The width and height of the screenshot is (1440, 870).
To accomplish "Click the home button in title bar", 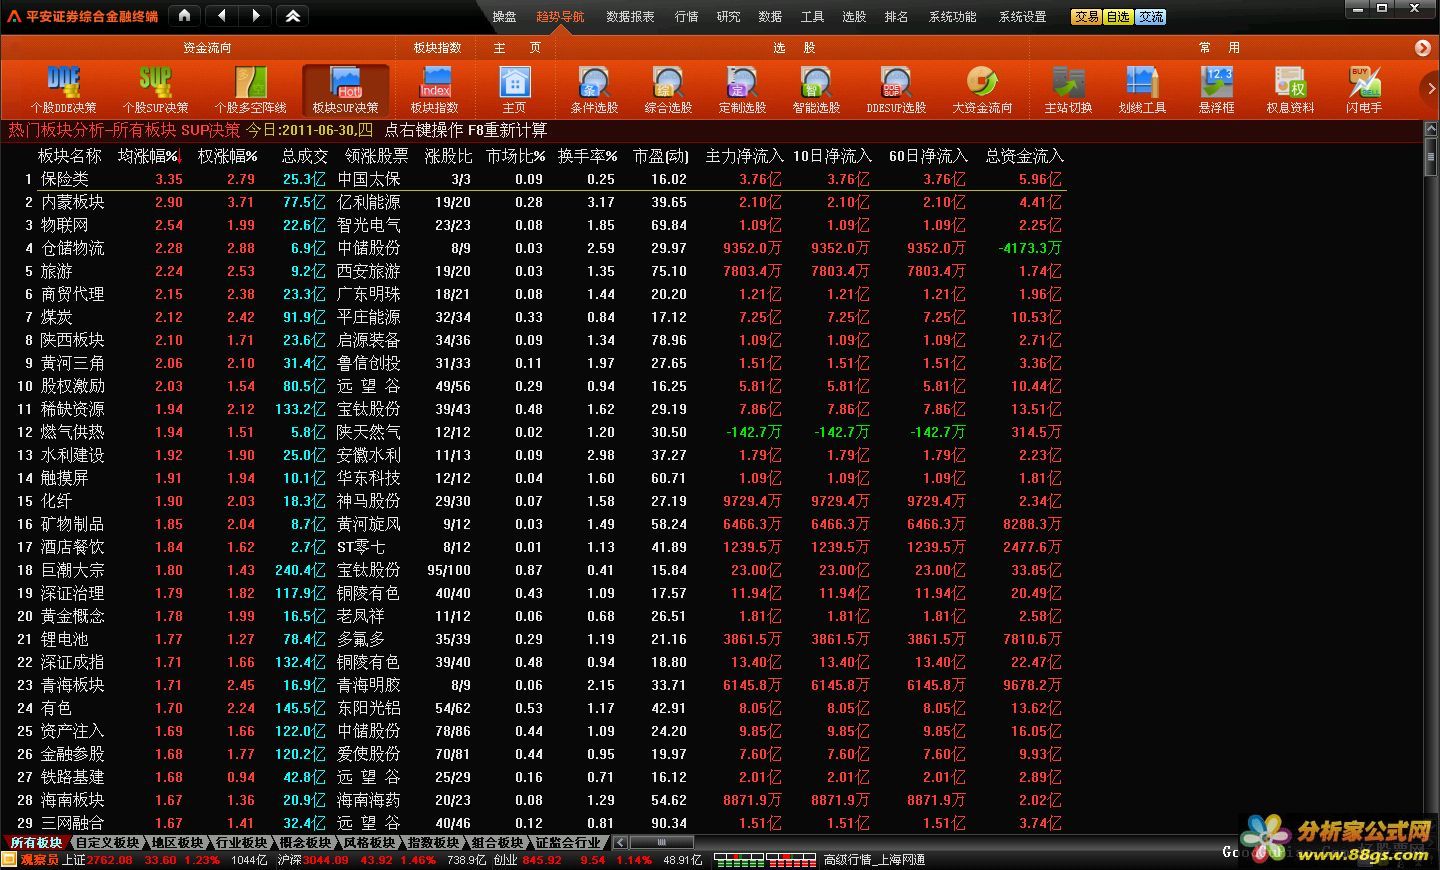I will coord(185,16).
